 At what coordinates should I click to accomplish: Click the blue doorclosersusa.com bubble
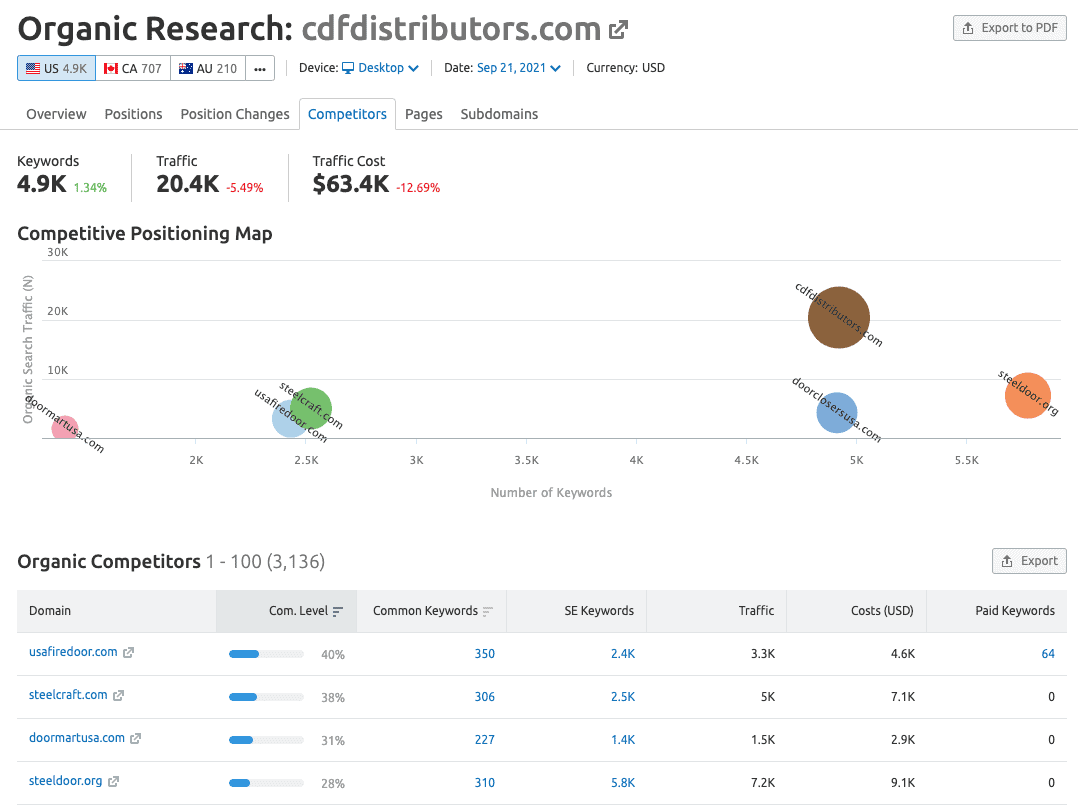[837, 412]
